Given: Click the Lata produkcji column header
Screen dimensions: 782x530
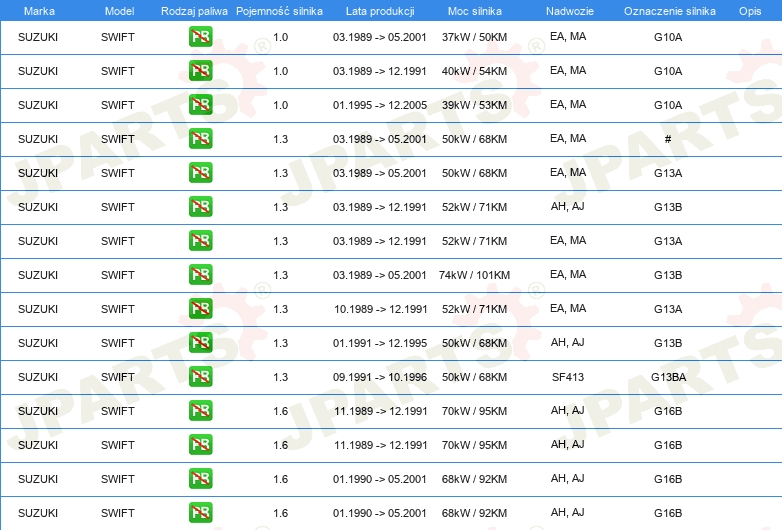Looking at the screenshot, I should [380, 11].
